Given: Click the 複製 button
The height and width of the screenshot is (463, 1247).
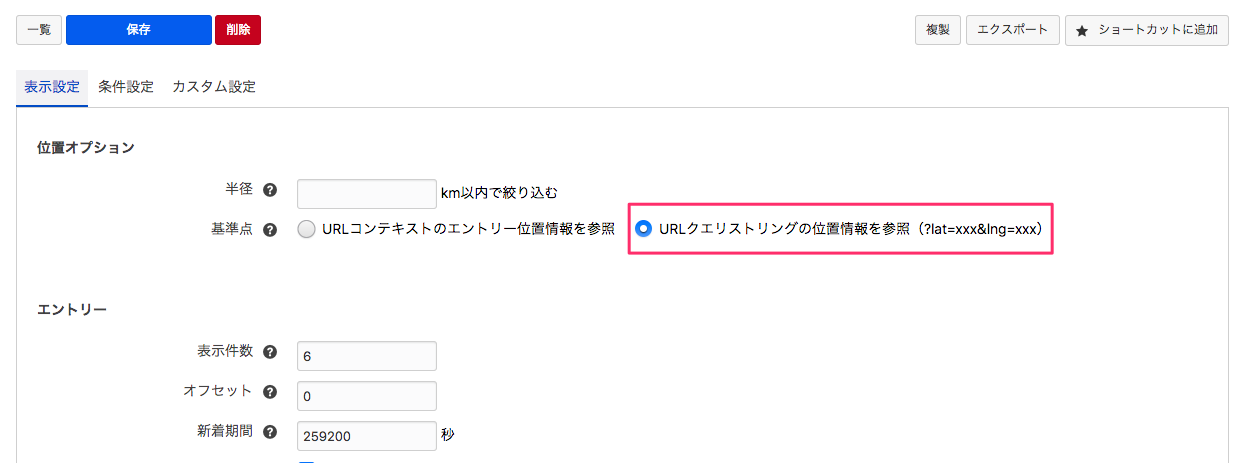Looking at the screenshot, I should (938, 30).
